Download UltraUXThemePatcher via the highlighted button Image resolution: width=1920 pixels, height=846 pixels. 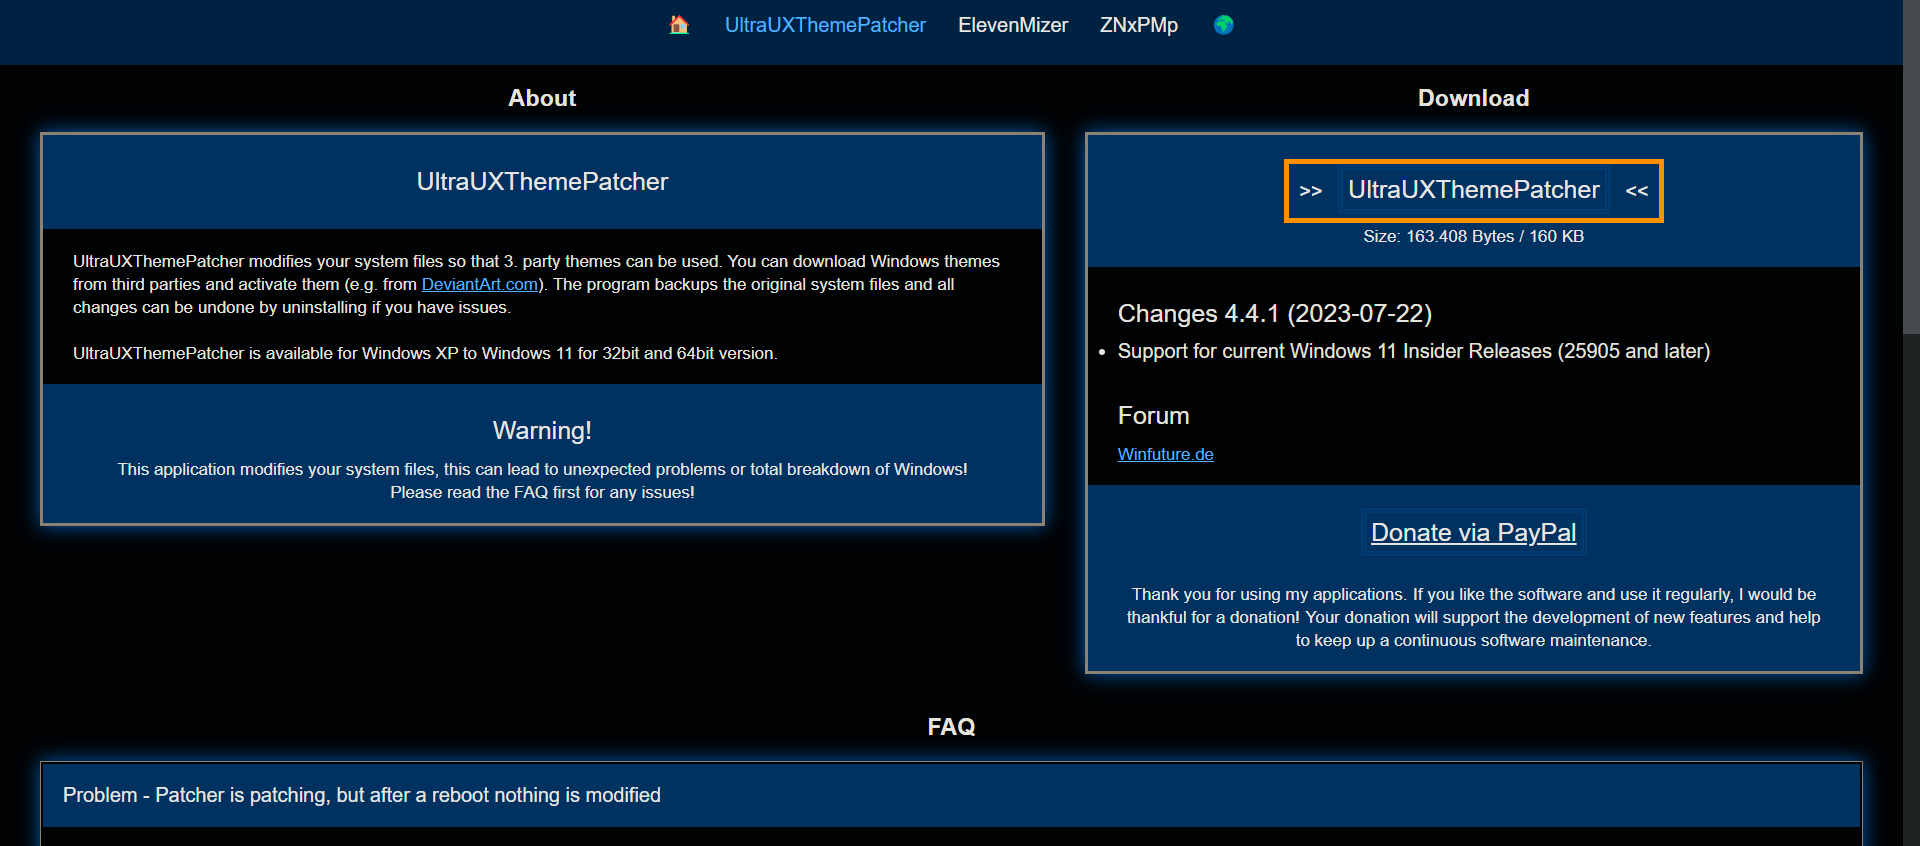pos(1473,190)
